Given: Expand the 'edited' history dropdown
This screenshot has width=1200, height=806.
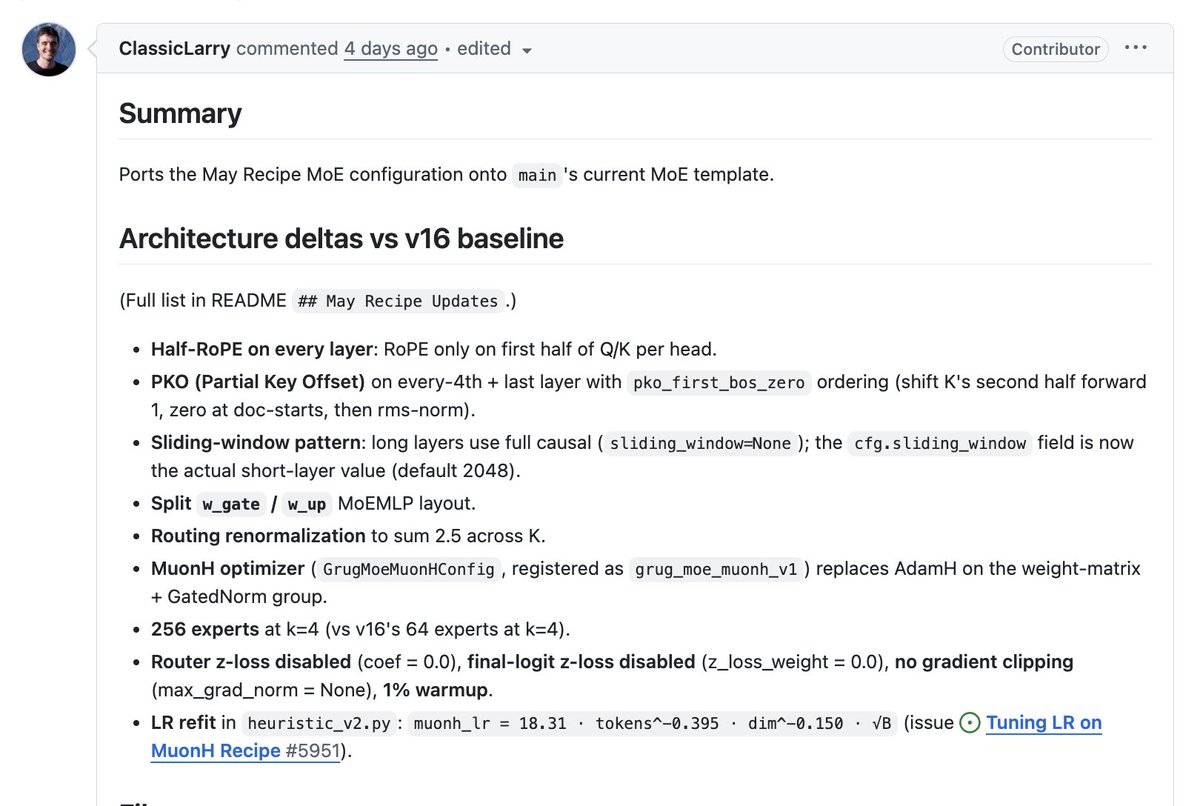Looking at the screenshot, I should pyautogui.click(x=495, y=48).
